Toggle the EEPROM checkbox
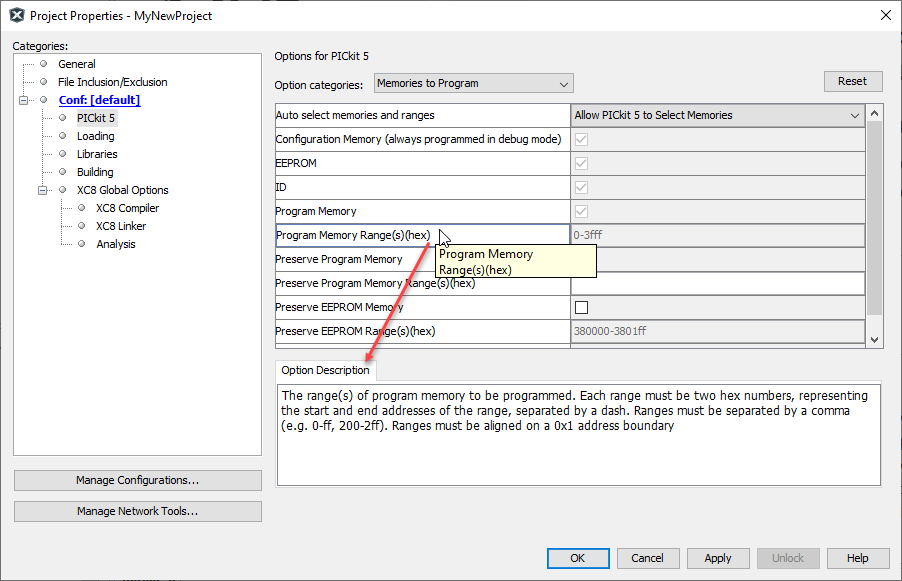This screenshot has width=902, height=581. tap(581, 163)
